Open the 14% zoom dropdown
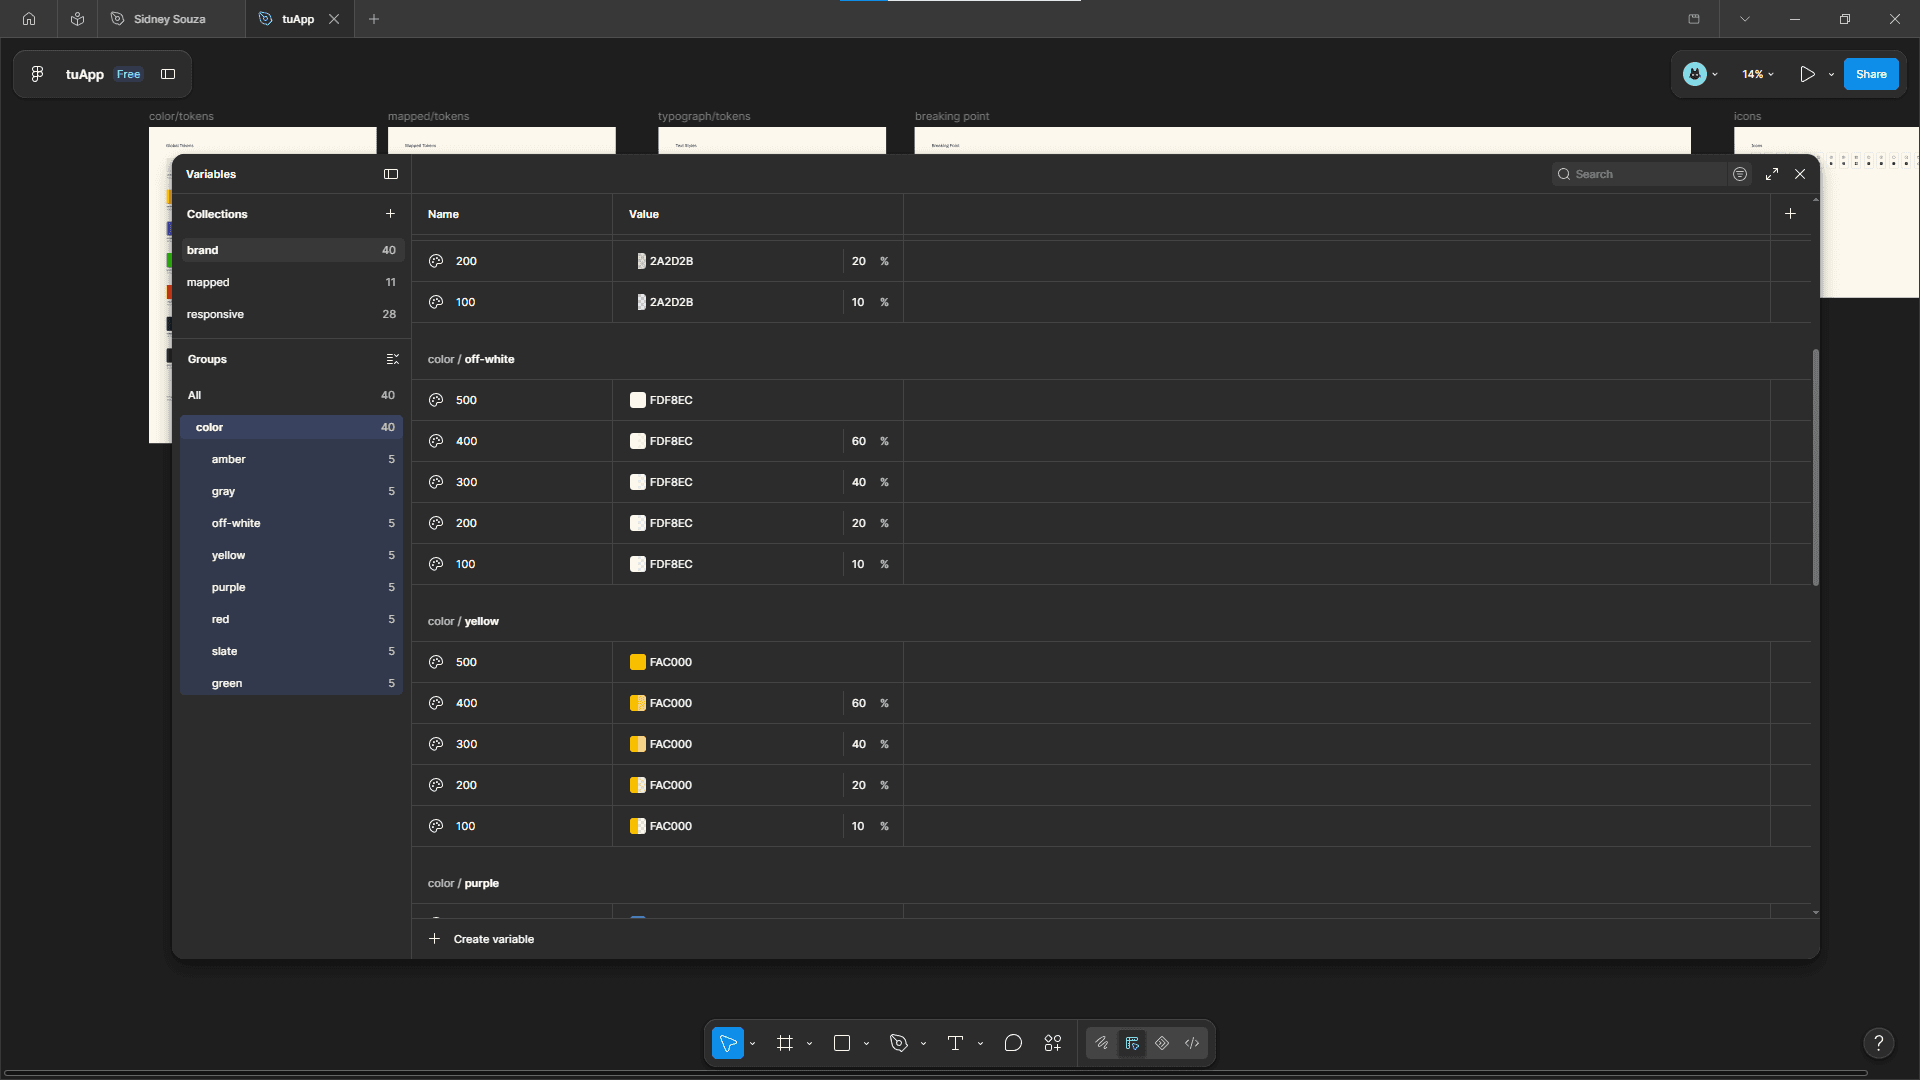Screen dimensions: 1920x1080 point(1757,74)
